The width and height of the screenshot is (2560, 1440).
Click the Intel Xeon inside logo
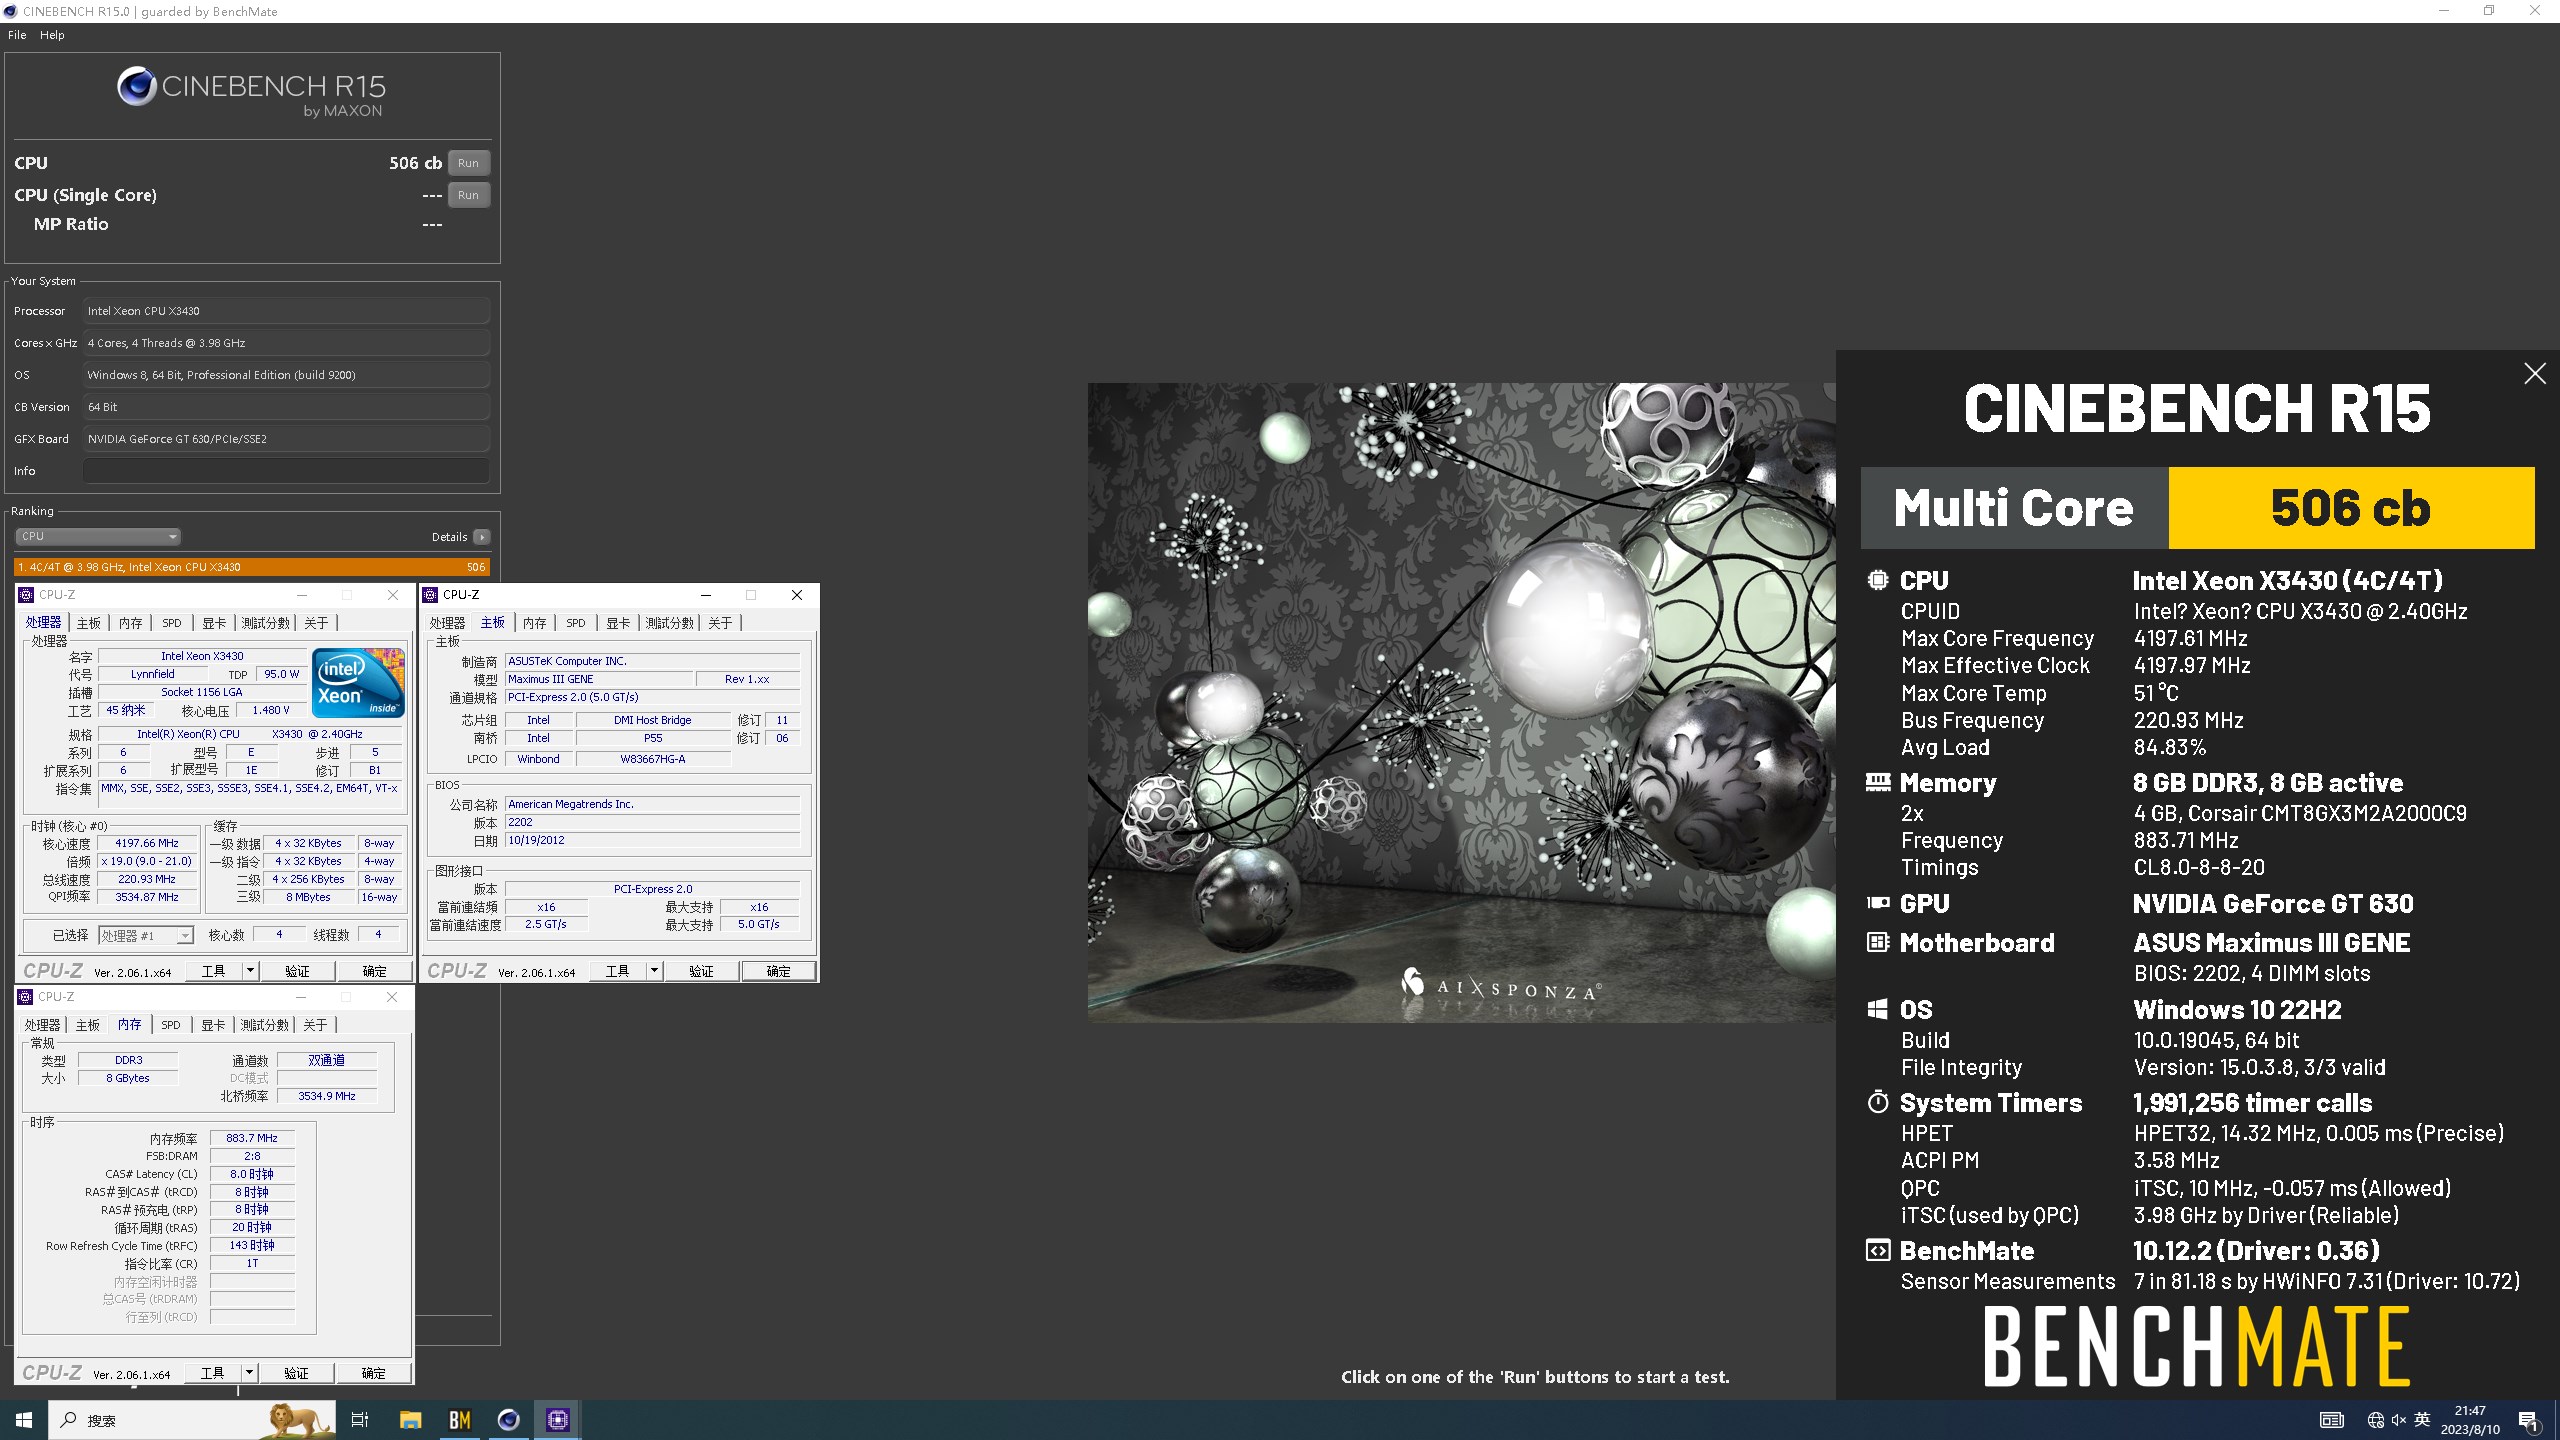pyautogui.click(x=358, y=683)
